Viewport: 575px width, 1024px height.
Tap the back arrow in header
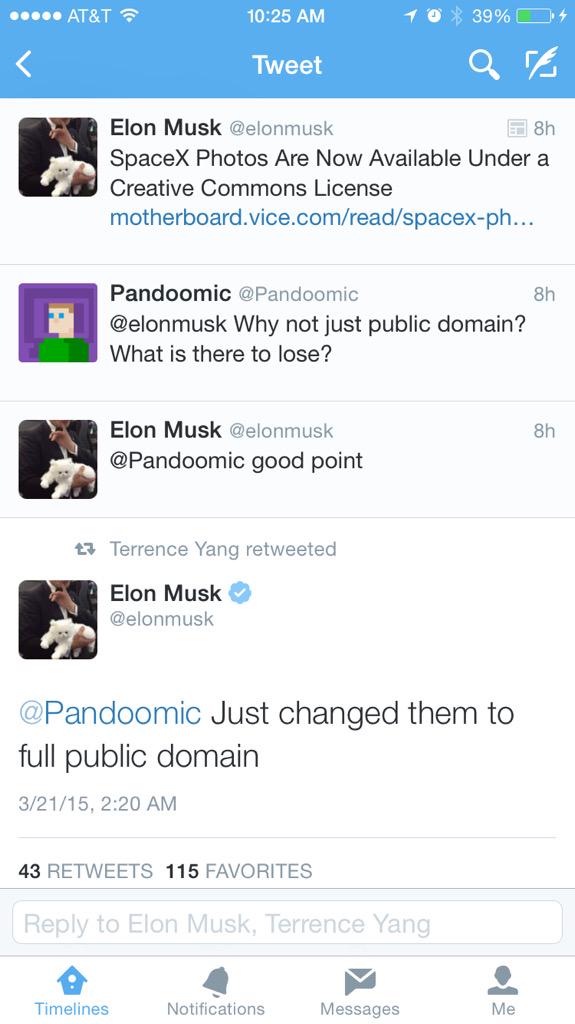pyautogui.click(x=24, y=65)
